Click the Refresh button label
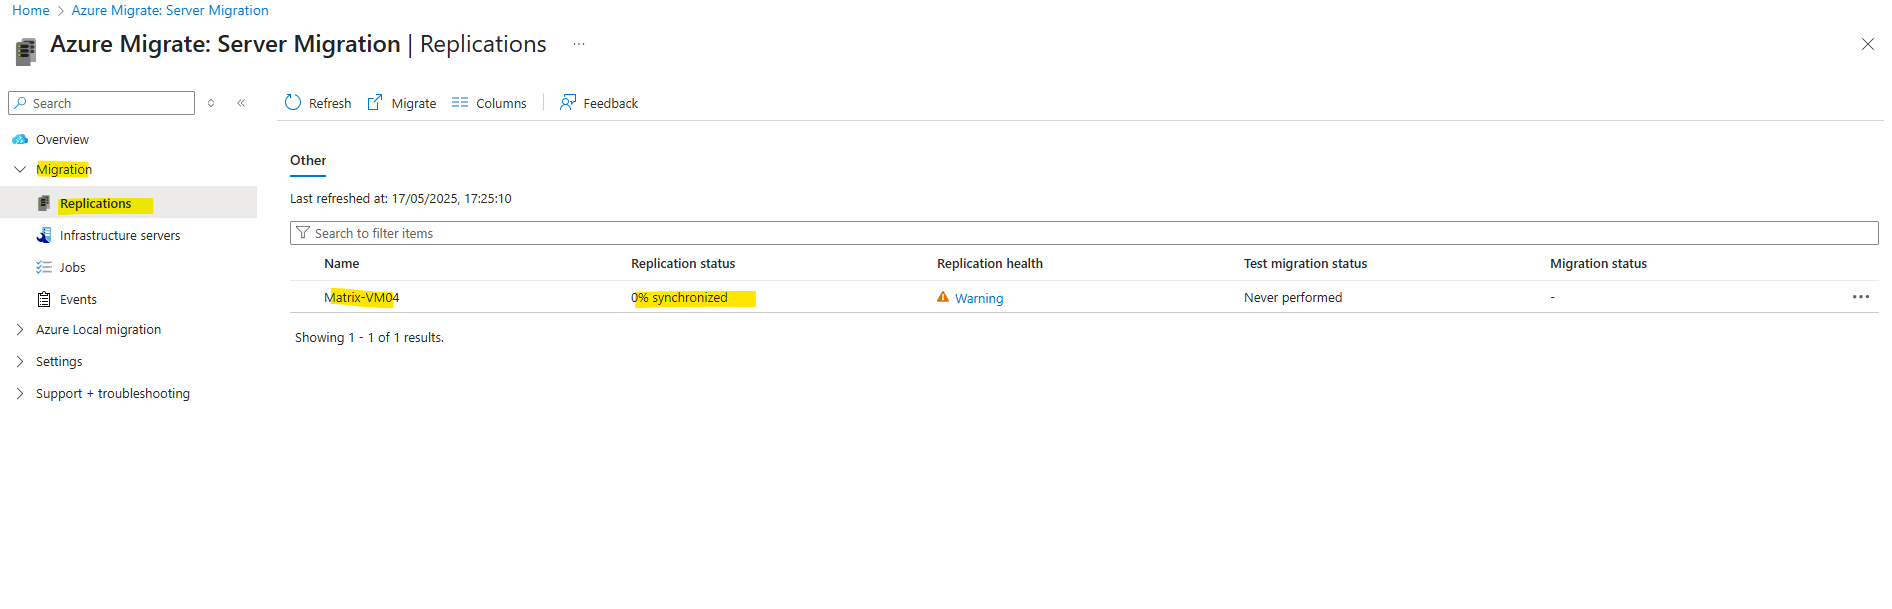This screenshot has height=609, width=1892. tap(330, 104)
